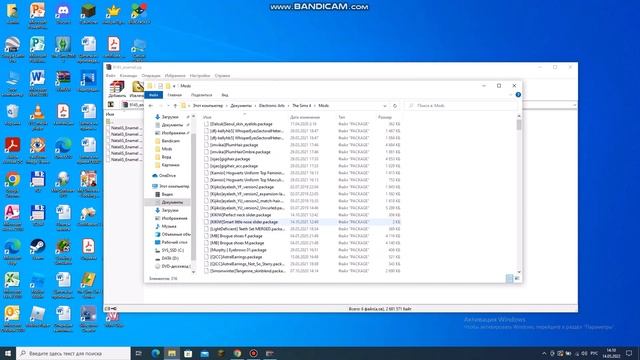Open the Вид ribbon tab
The image size is (640, 360).
tap(224, 95)
